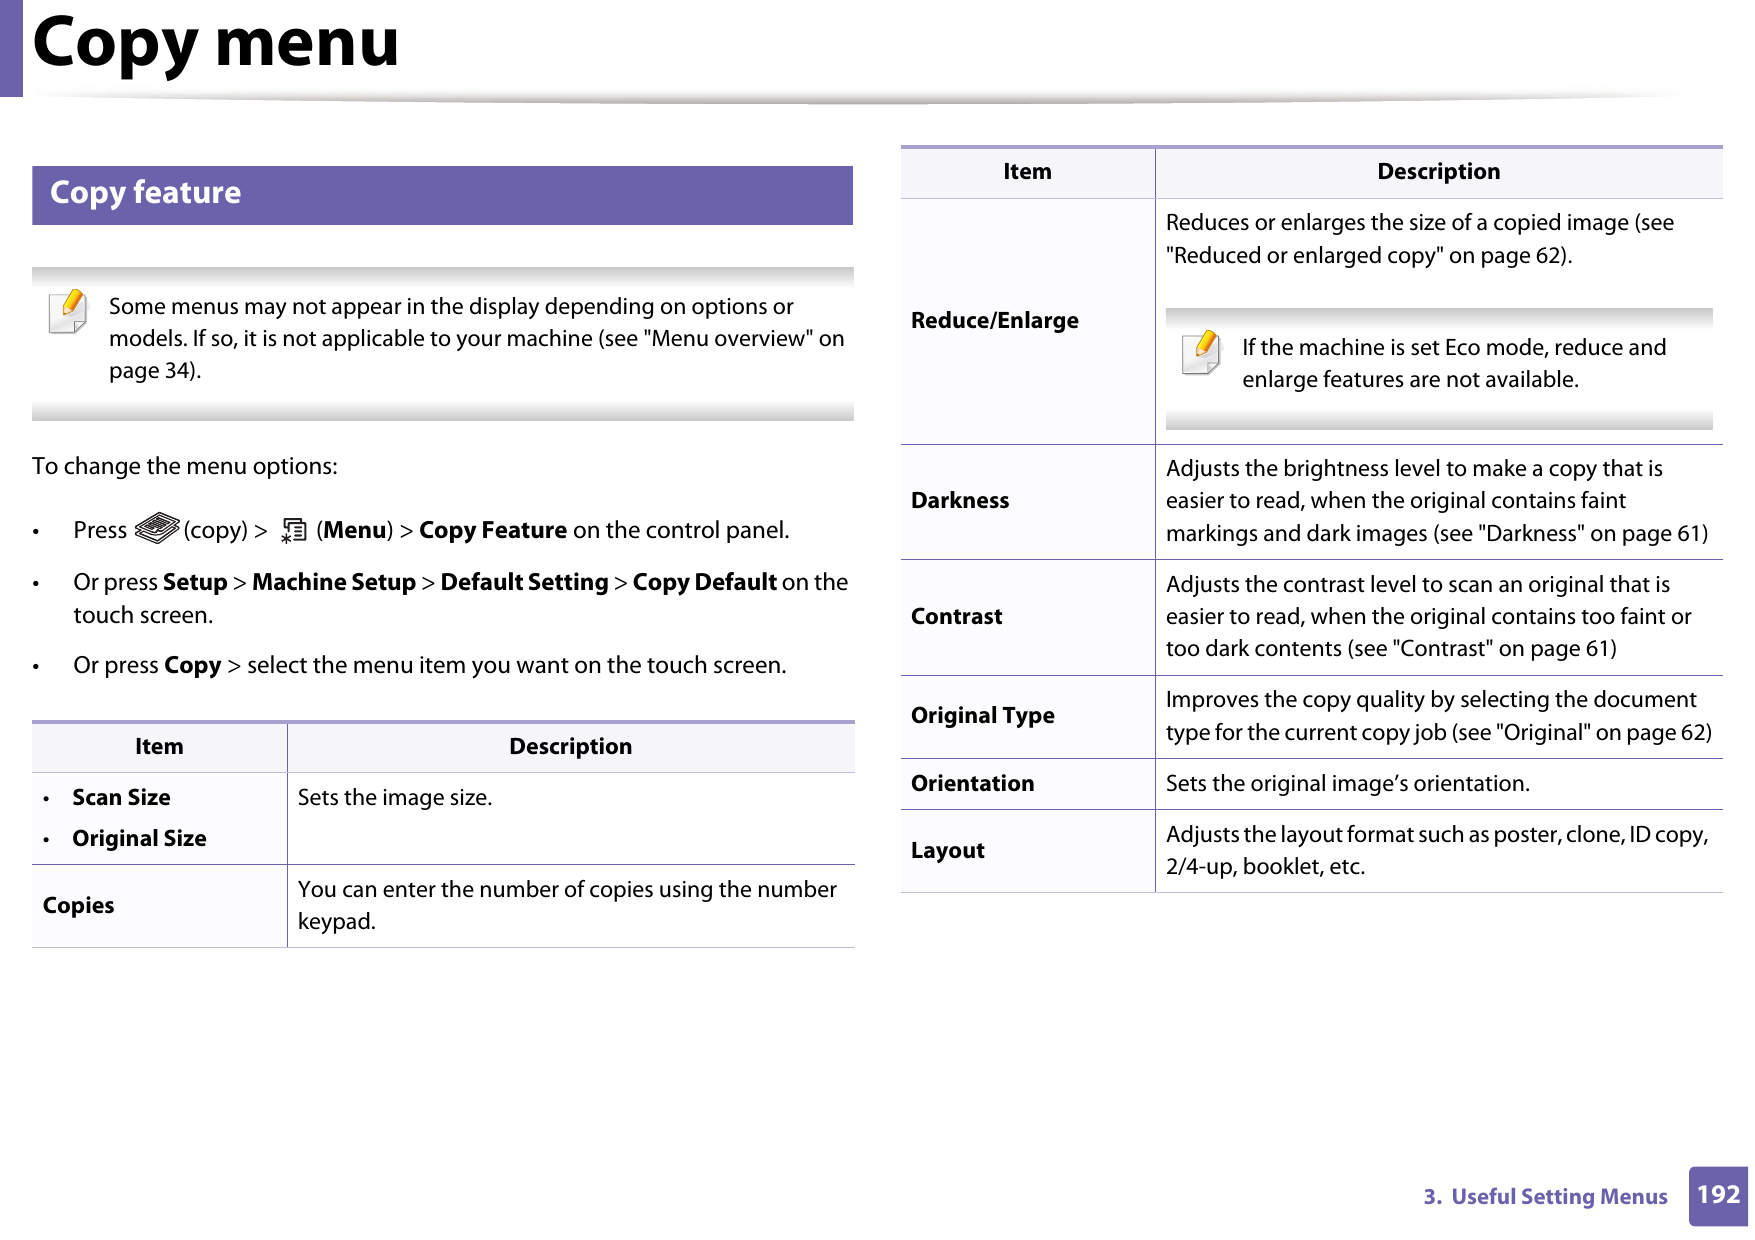
Task: Click 'To change the menu options:' line
Action: (x=185, y=466)
